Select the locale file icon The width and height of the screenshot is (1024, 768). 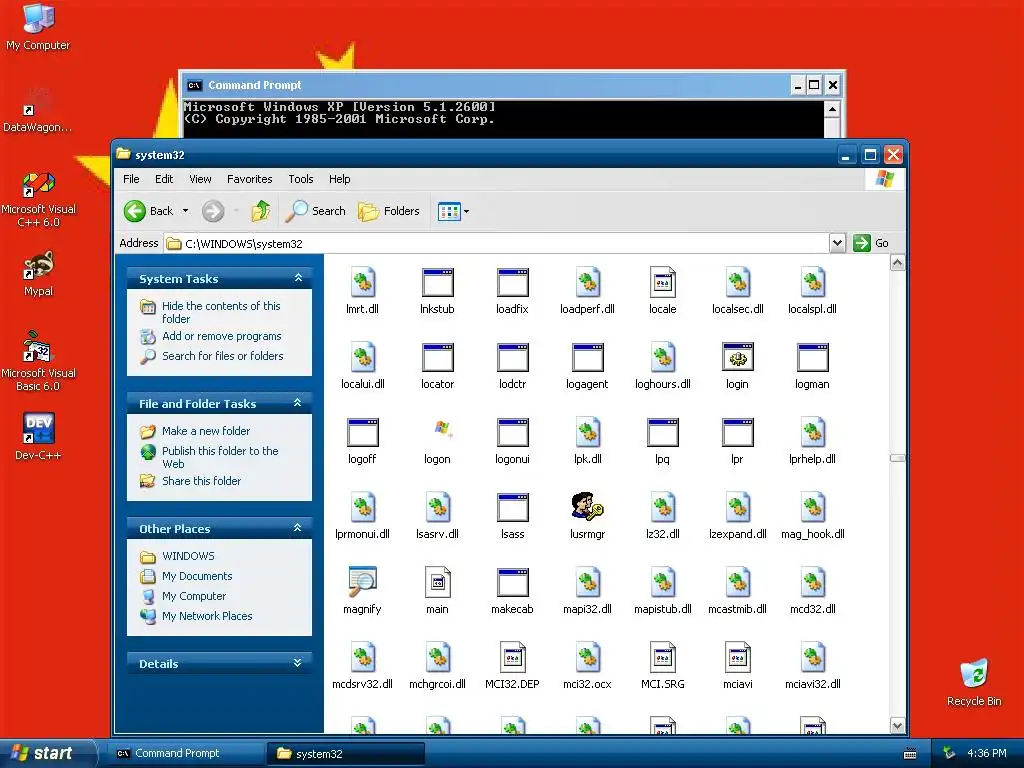[x=662, y=282]
